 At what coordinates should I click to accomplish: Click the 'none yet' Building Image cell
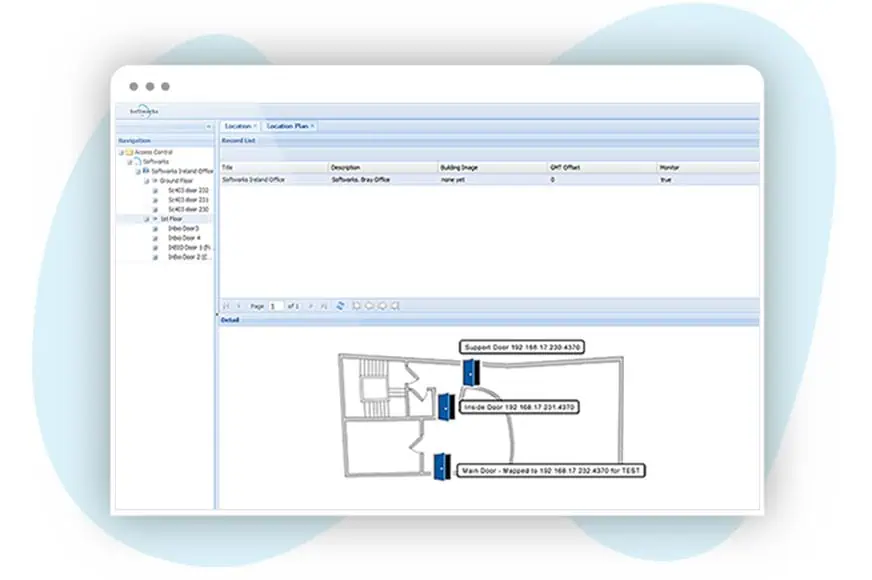coord(453,180)
